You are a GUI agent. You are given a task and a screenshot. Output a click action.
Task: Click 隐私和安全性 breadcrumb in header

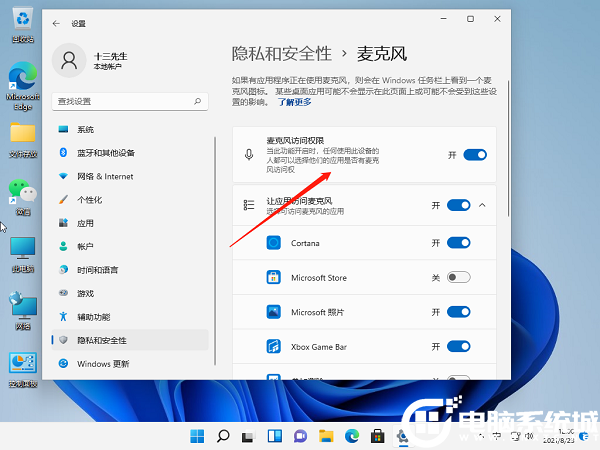click(x=283, y=53)
